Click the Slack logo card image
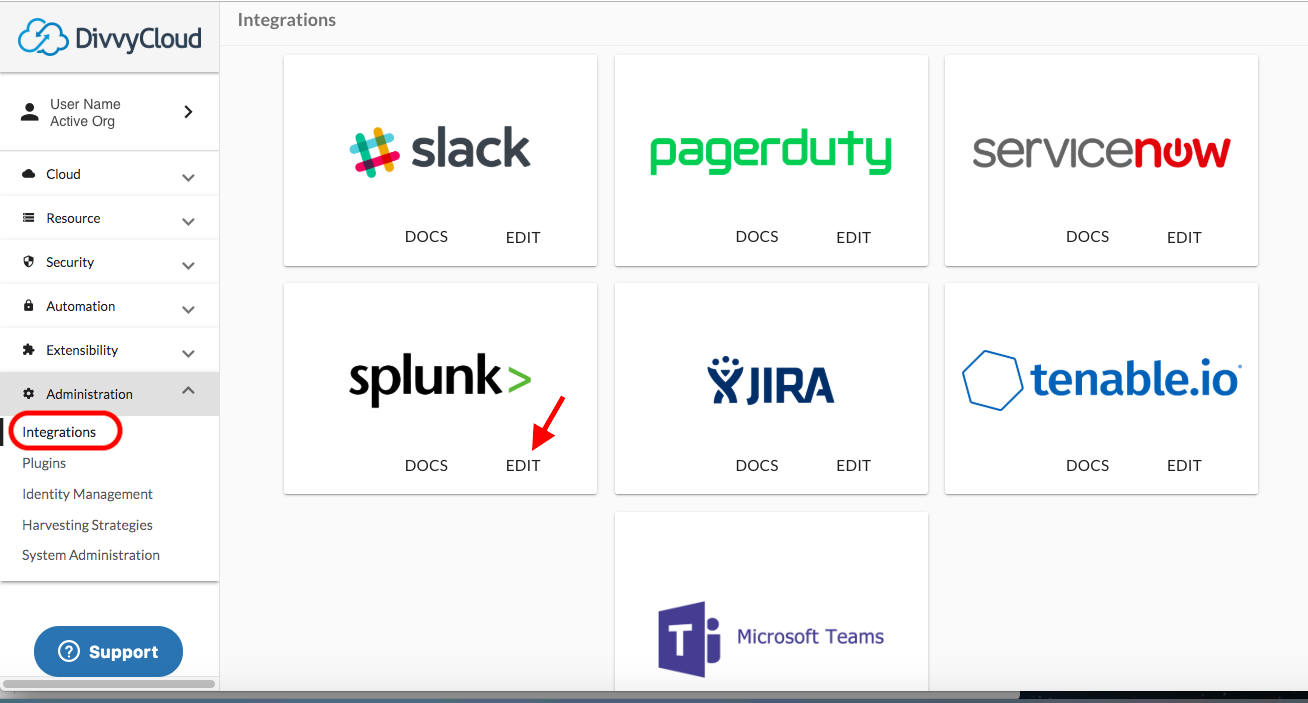Viewport: 1308px width, 703px height. click(x=440, y=151)
